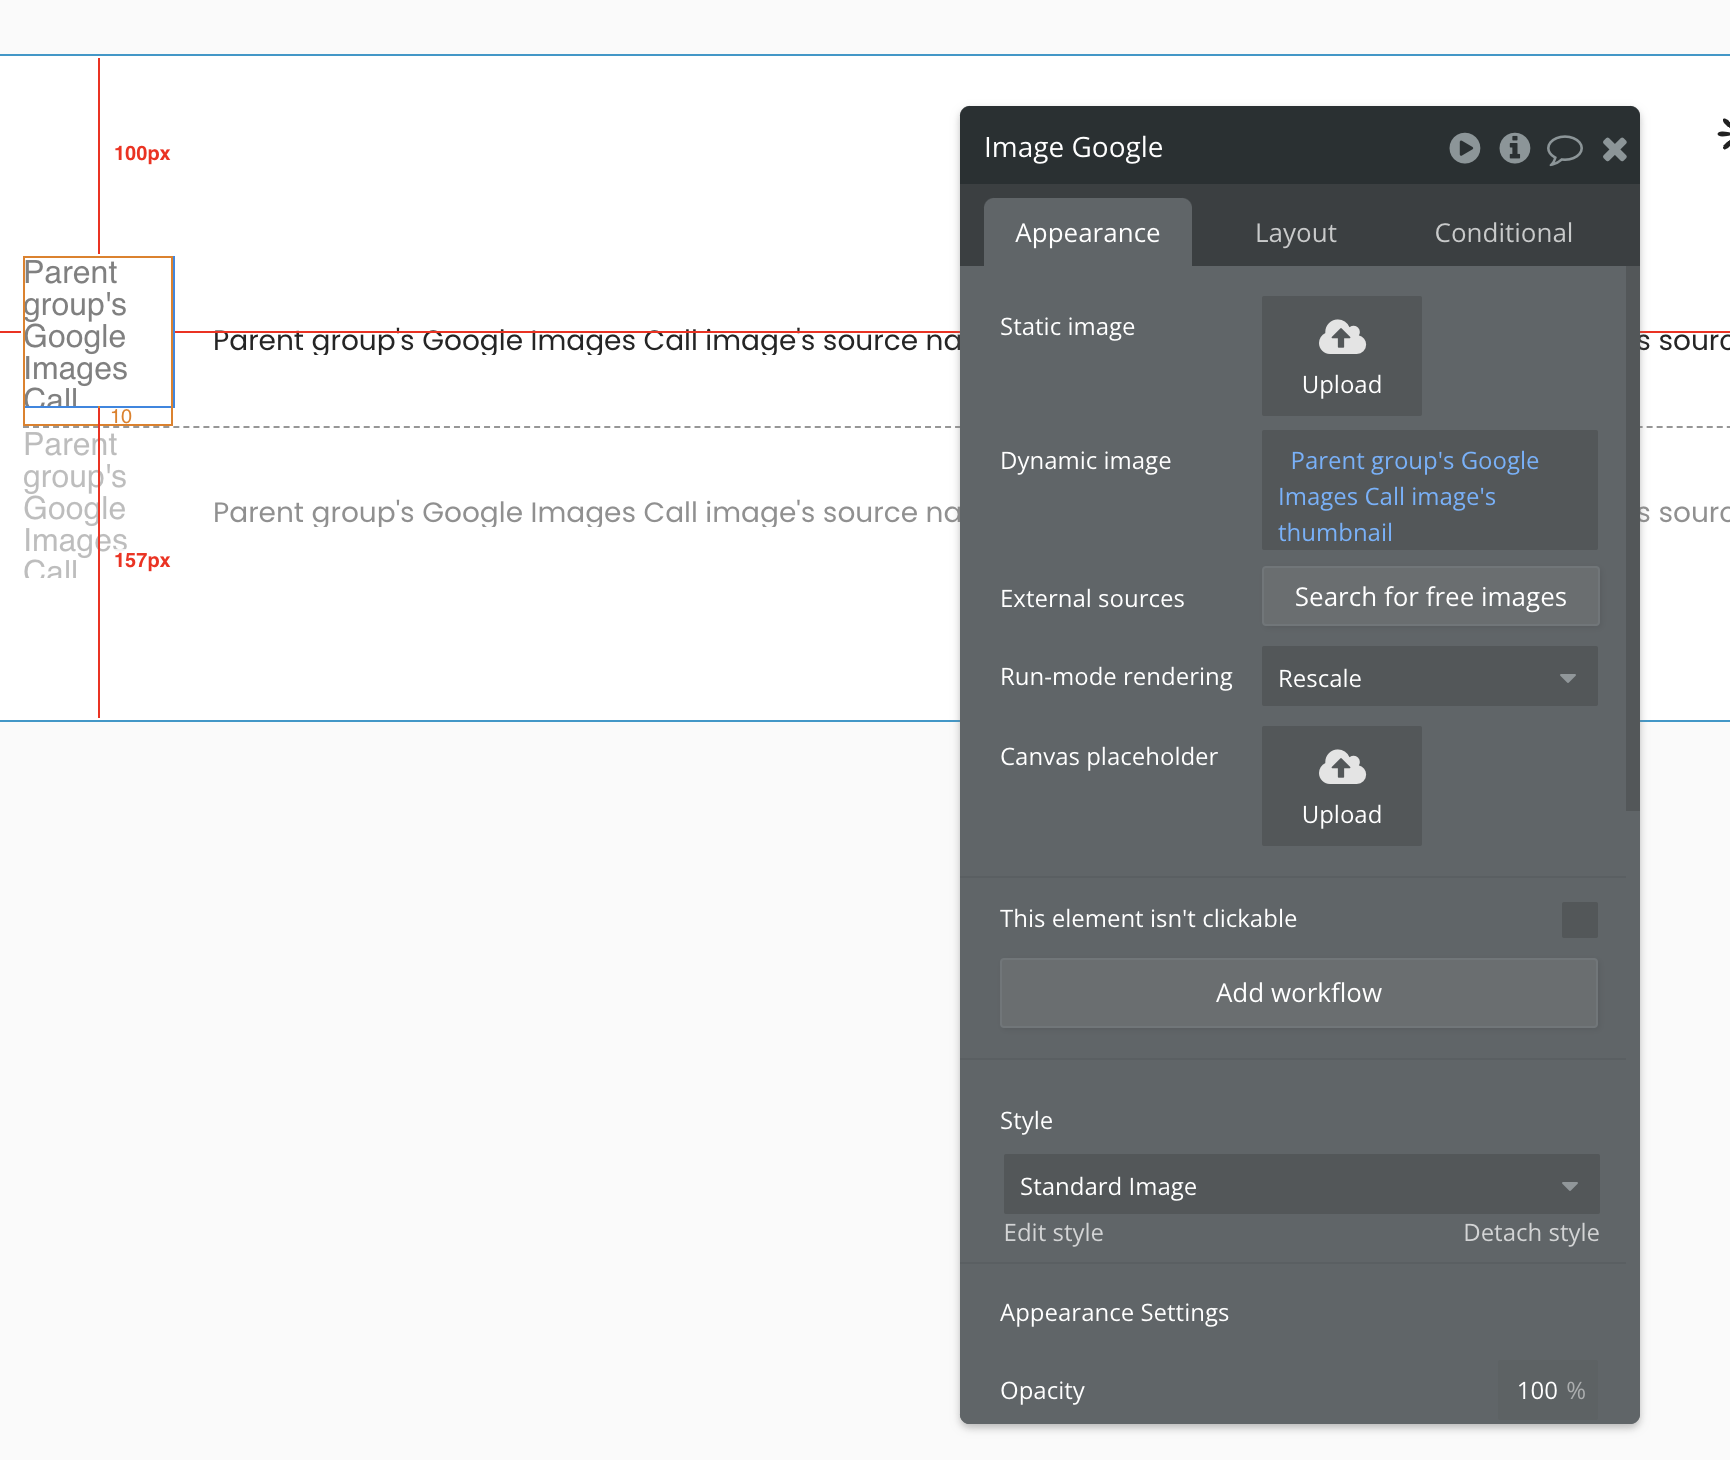Screen dimensions: 1730x1460
Task: Expand the Standard Image style dropdown
Action: click(x=1300, y=1185)
